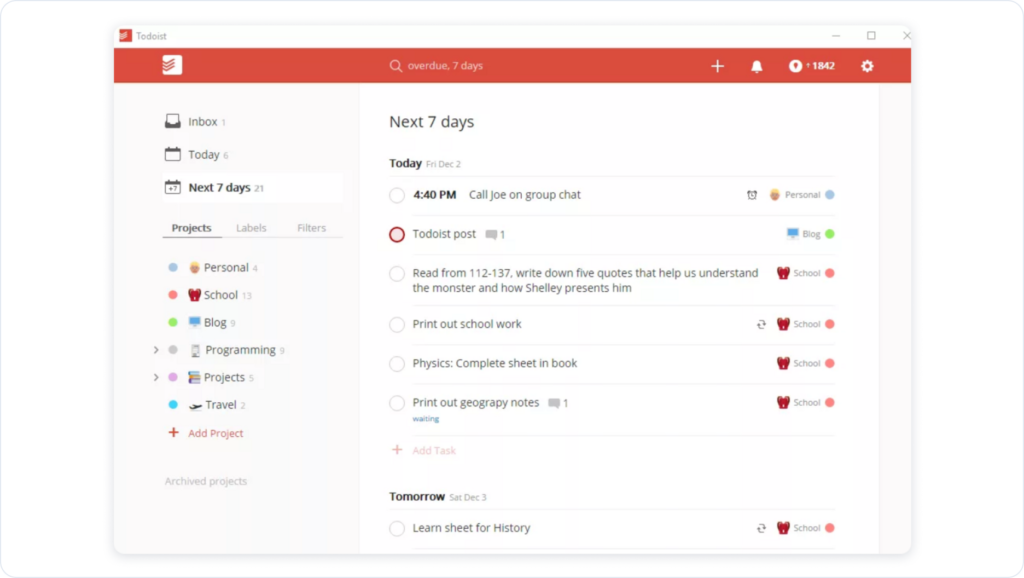The height and width of the screenshot is (578, 1024).
Task: Click Personal project emoji icon in sidebar
Action: pos(194,268)
